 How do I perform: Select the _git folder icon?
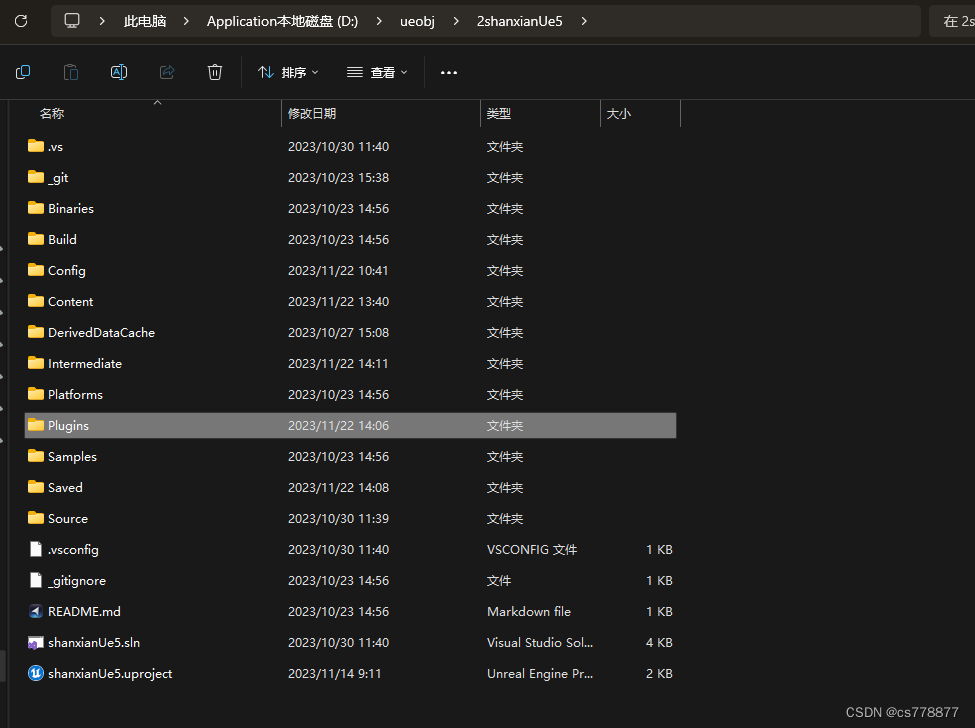tap(36, 177)
